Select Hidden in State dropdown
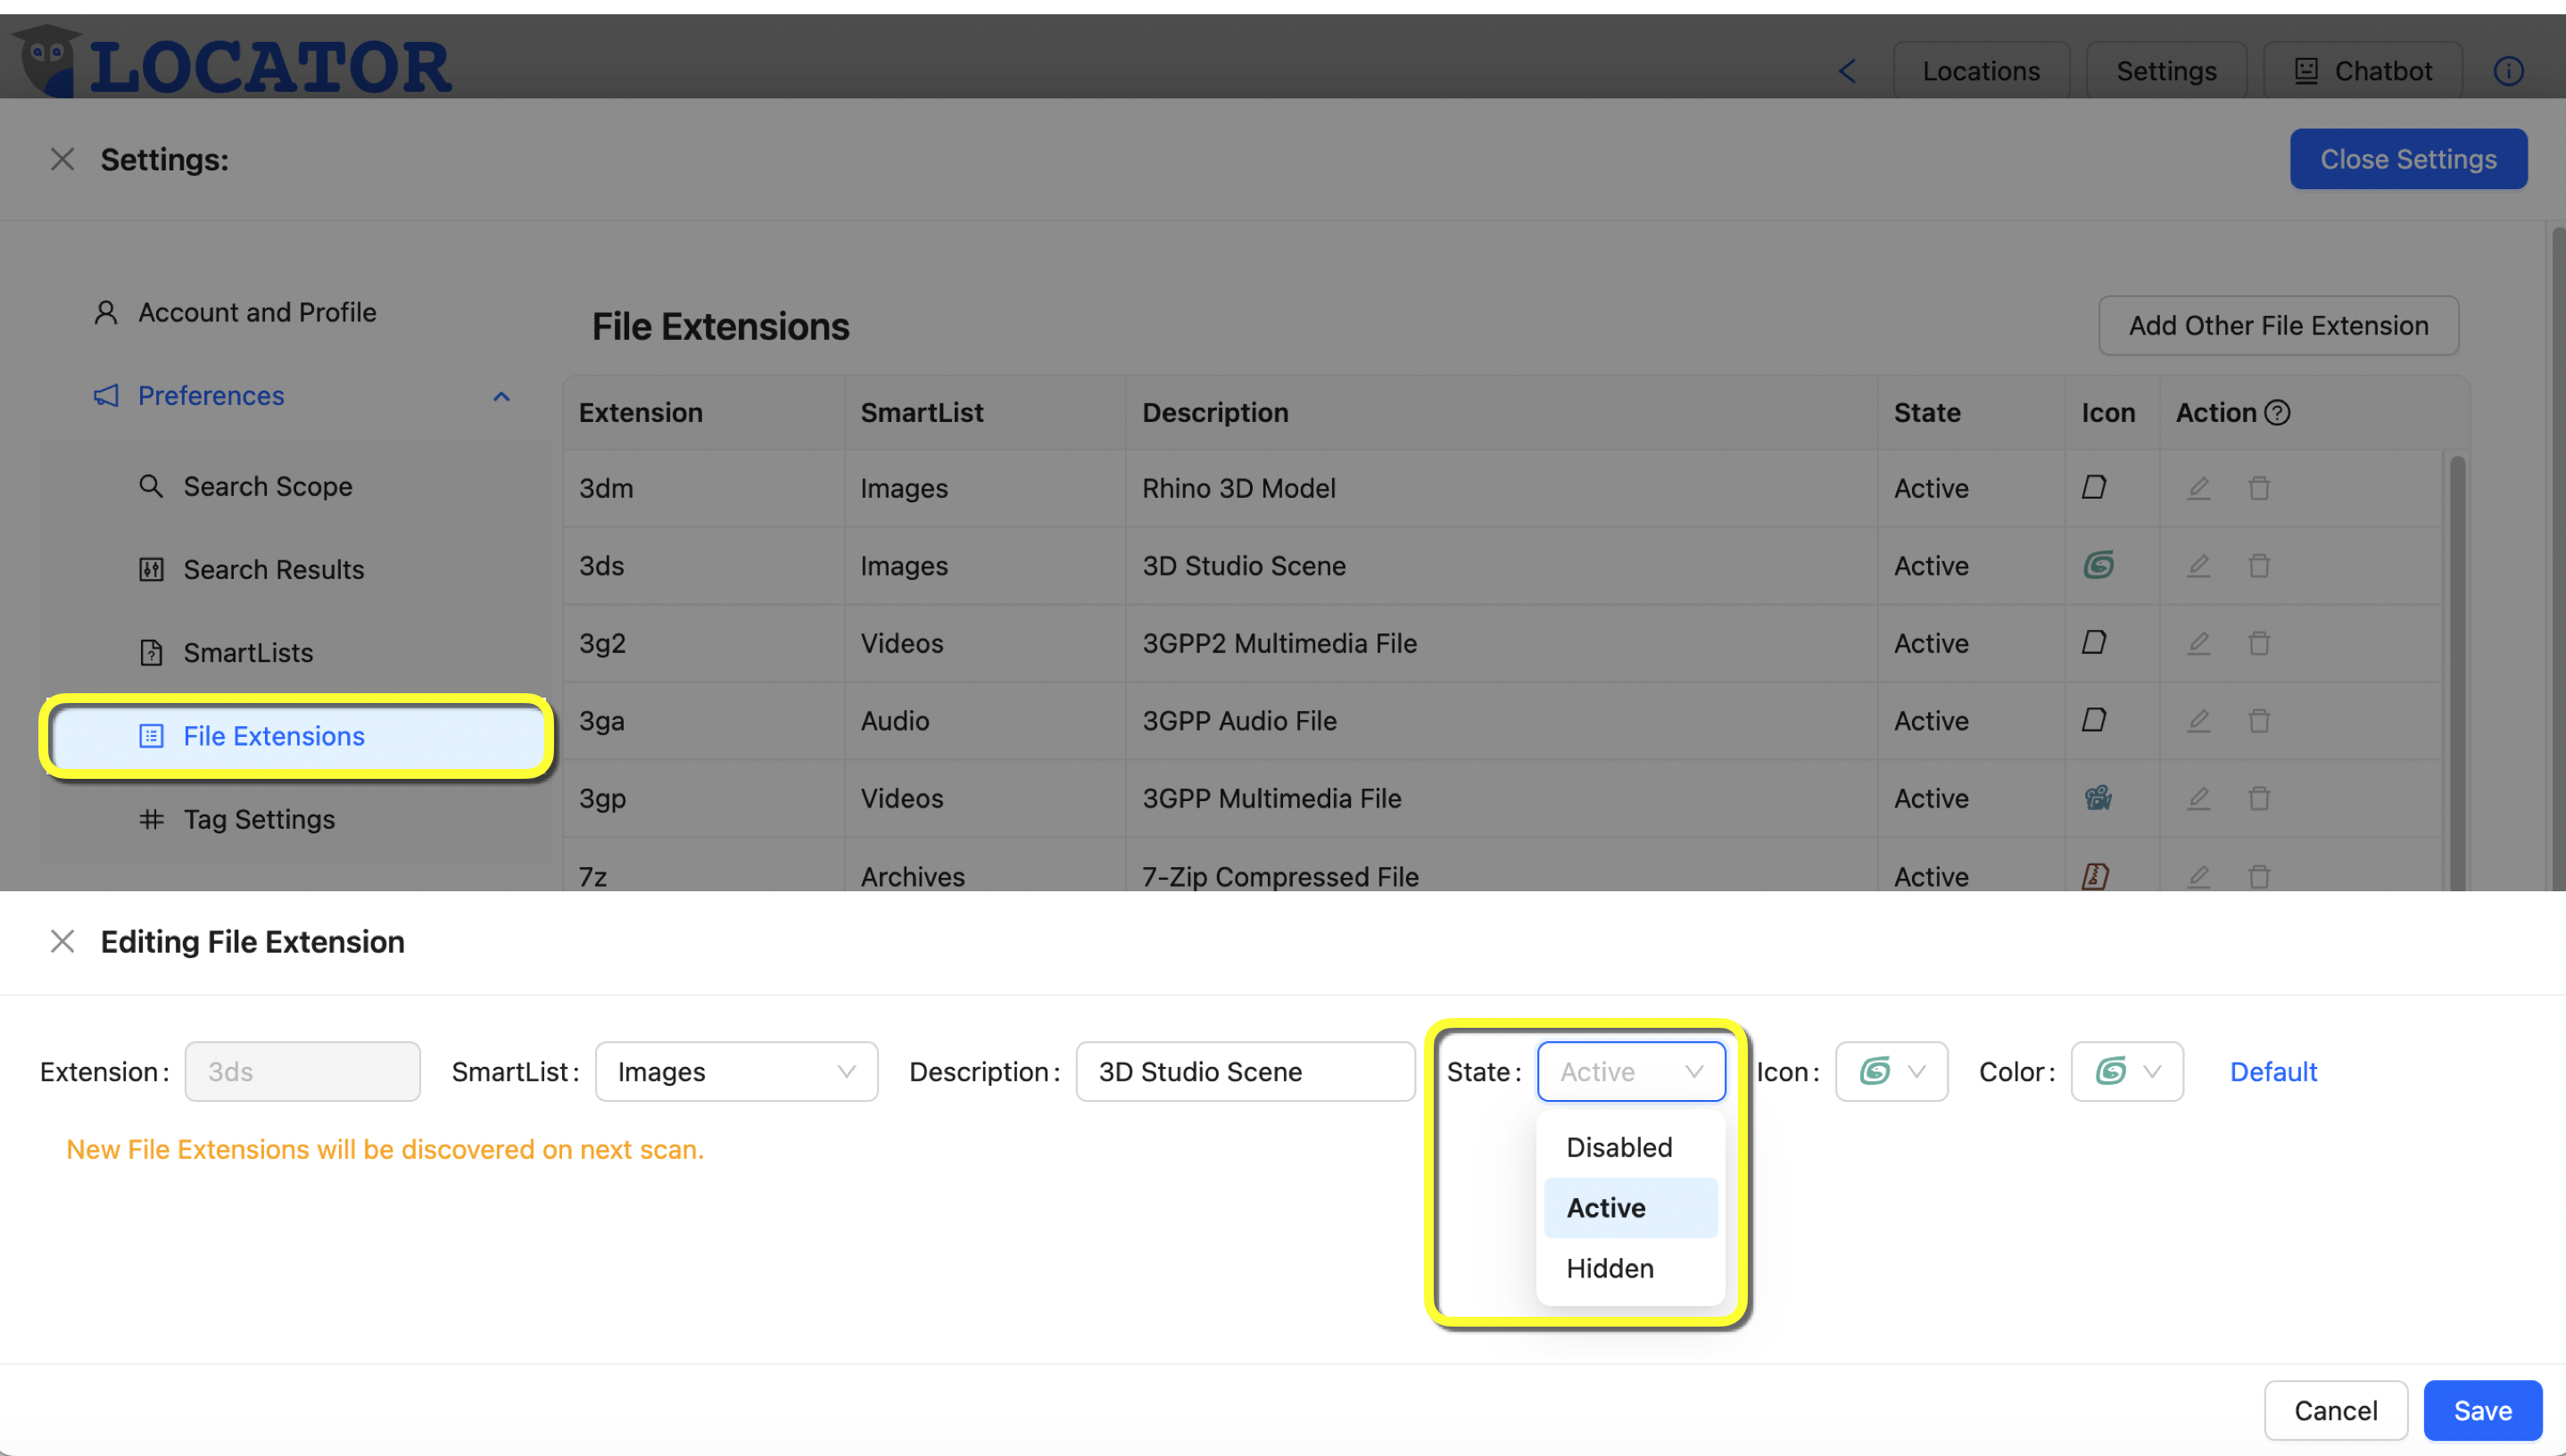Viewport: 2566px width, 1456px height. coord(1630,1268)
